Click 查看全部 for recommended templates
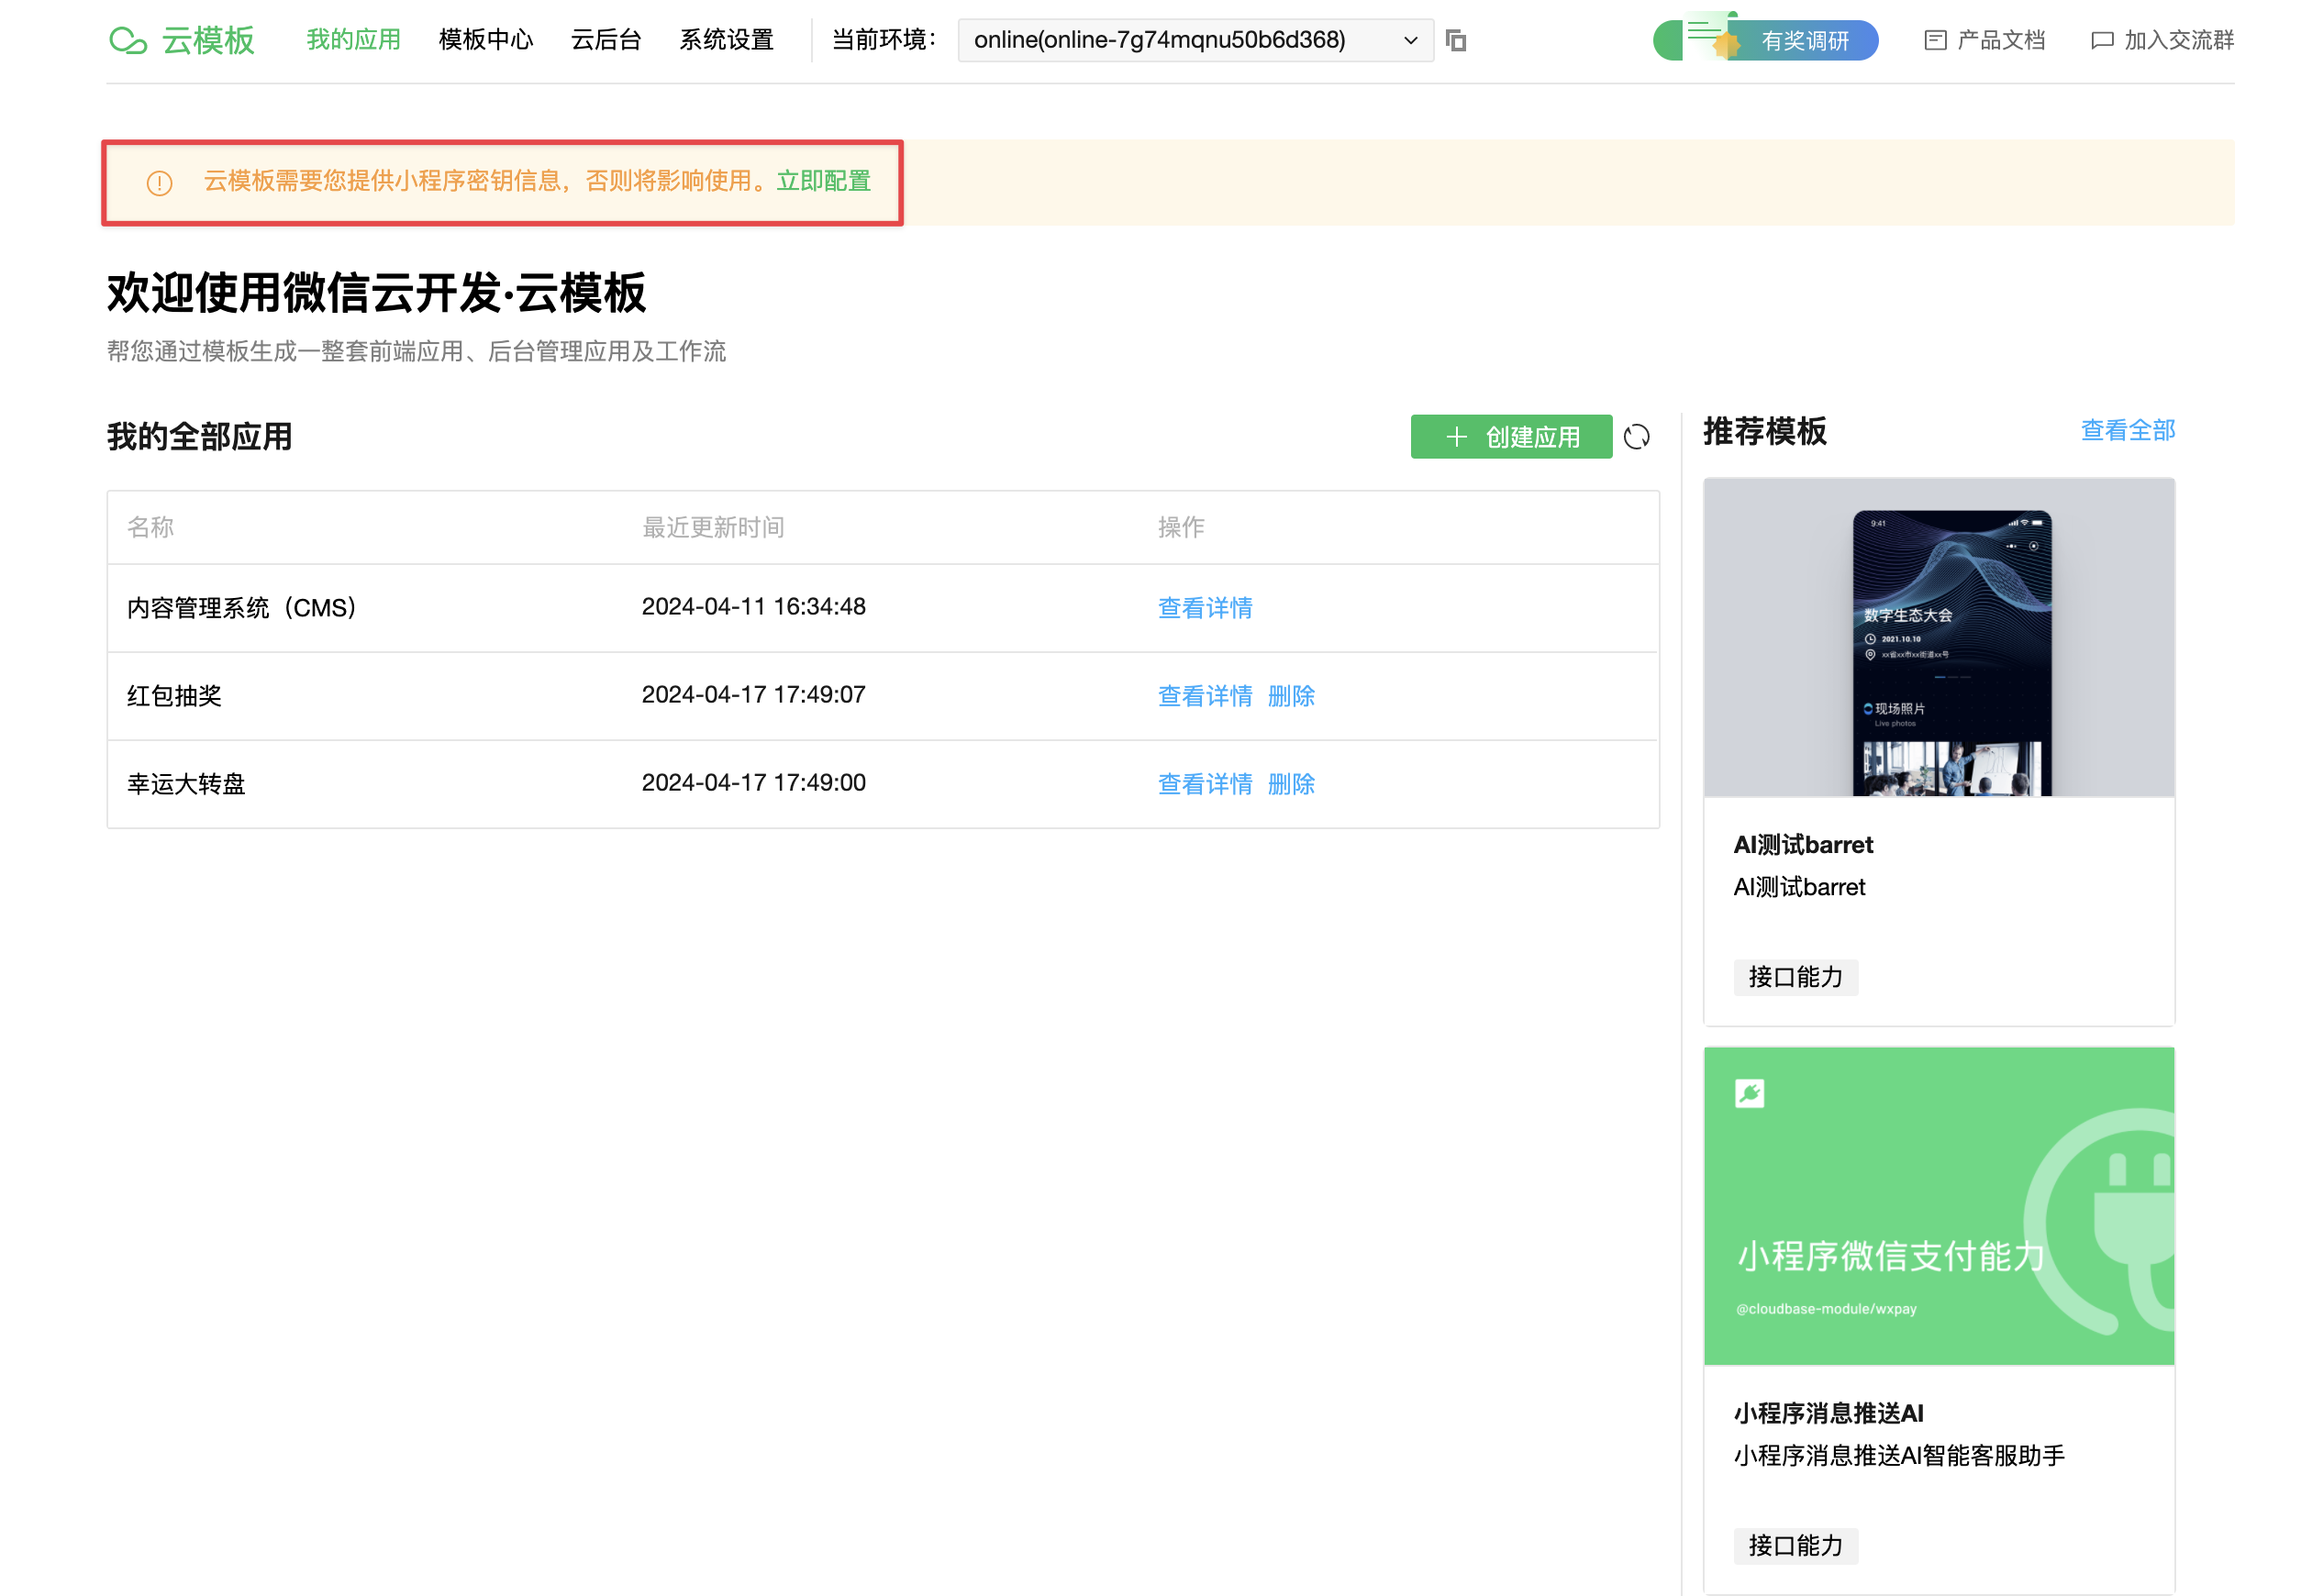The image size is (2301, 1596). tap(2127, 431)
